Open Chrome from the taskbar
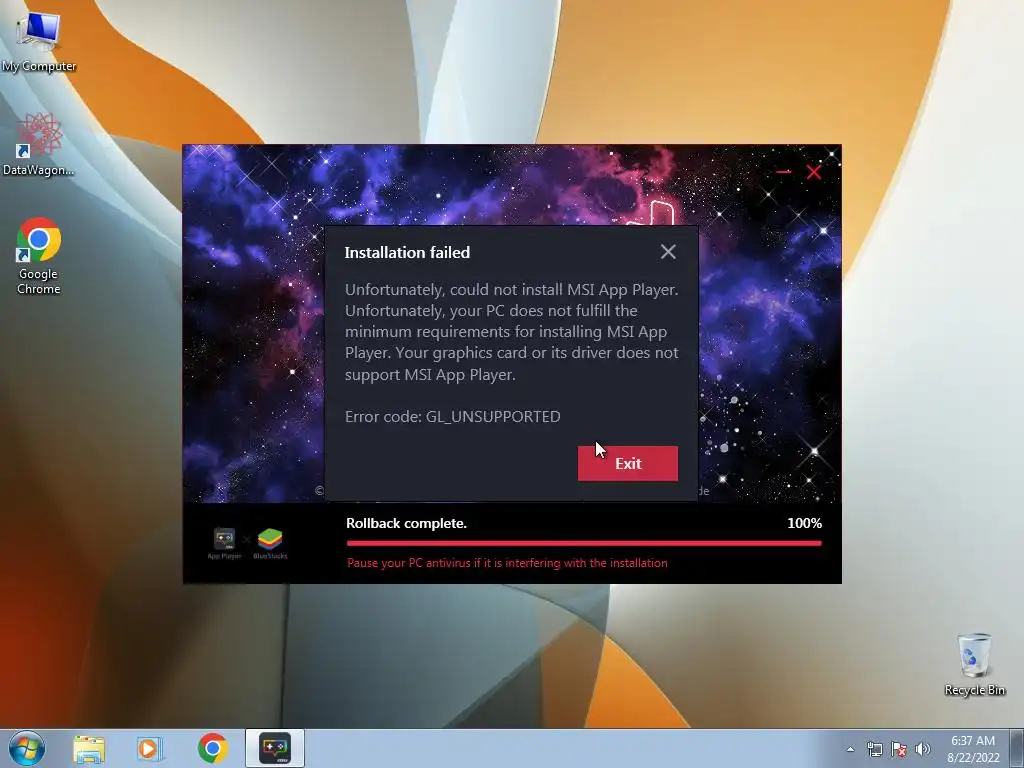 click(x=212, y=748)
